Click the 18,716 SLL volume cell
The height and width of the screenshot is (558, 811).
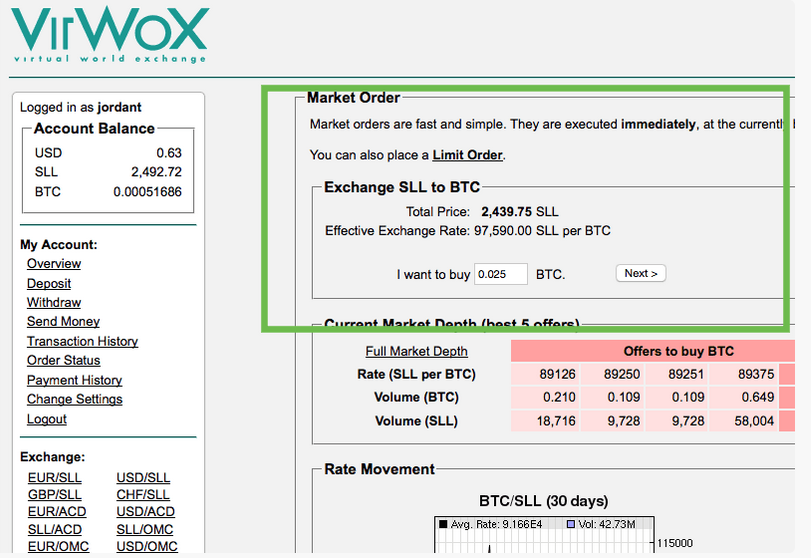pyautogui.click(x=545, y=421)
